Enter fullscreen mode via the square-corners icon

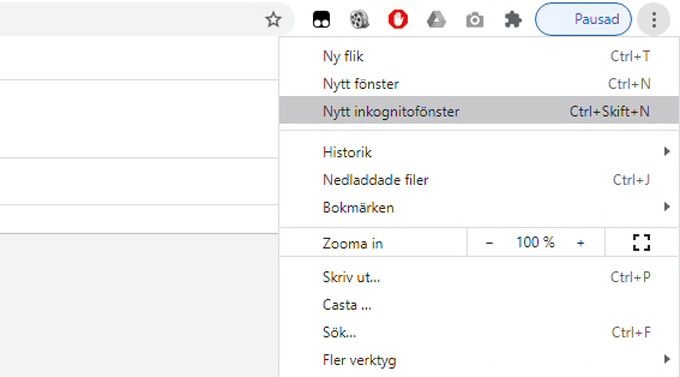[641, 243]
